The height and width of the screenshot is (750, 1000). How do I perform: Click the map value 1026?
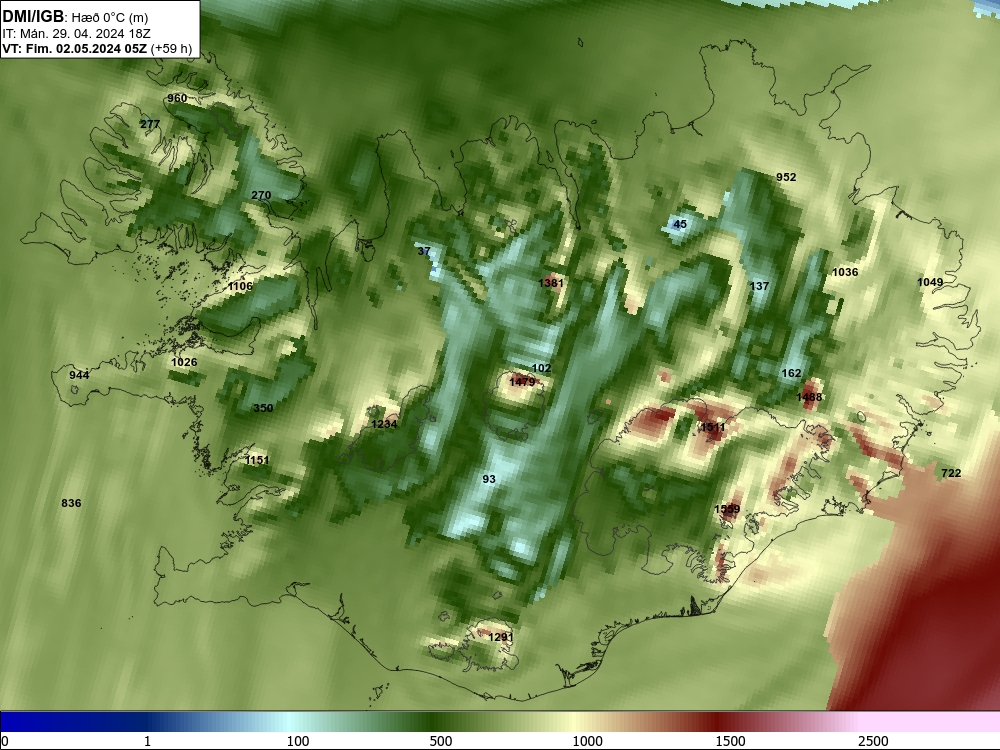184,362
